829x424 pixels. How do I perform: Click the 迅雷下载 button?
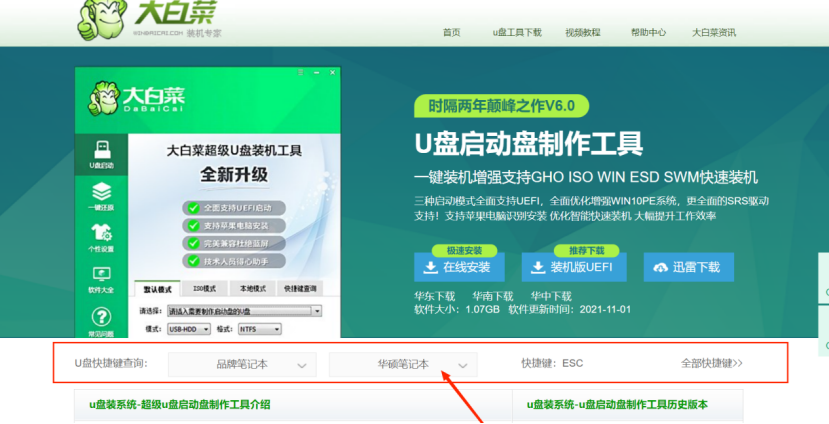[688, 267]
